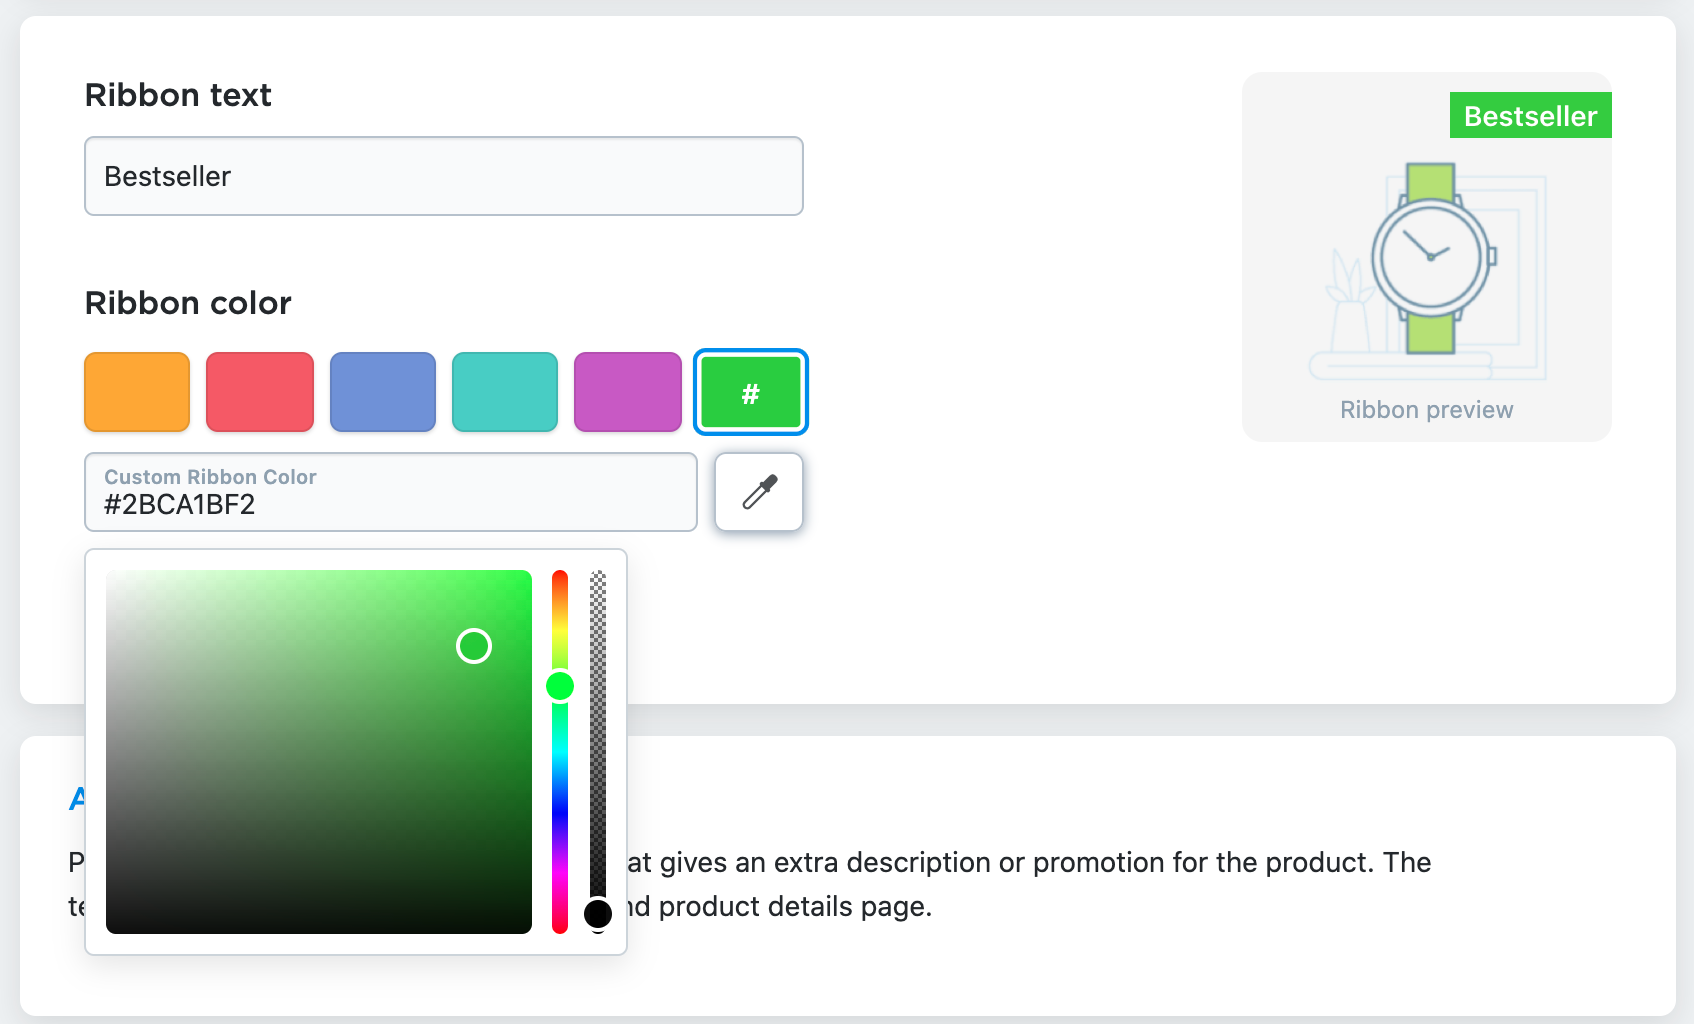The width and height of the screenshot is (1694, 1024).
Task: Select the hex value #2BCA1BF2 text
Action: point(179,505)
